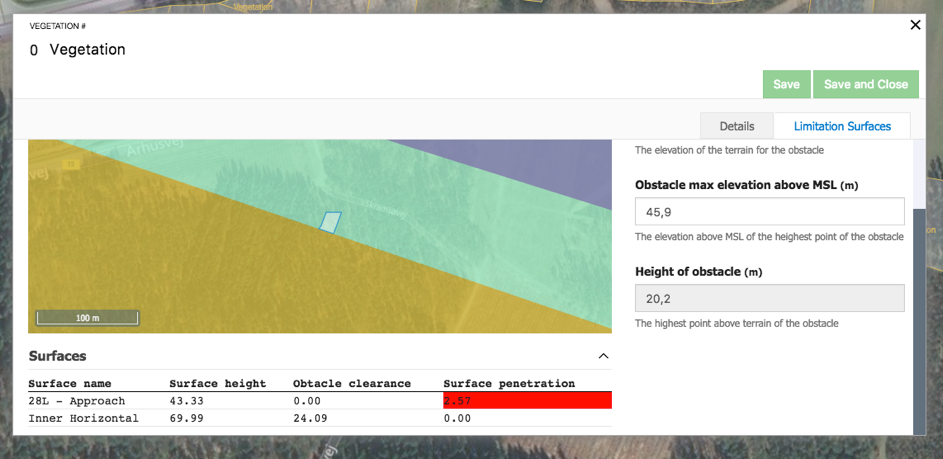Click the Height of obstacle field
The width and height of the screenshot is (943, 459).
[x=770, y=298]
